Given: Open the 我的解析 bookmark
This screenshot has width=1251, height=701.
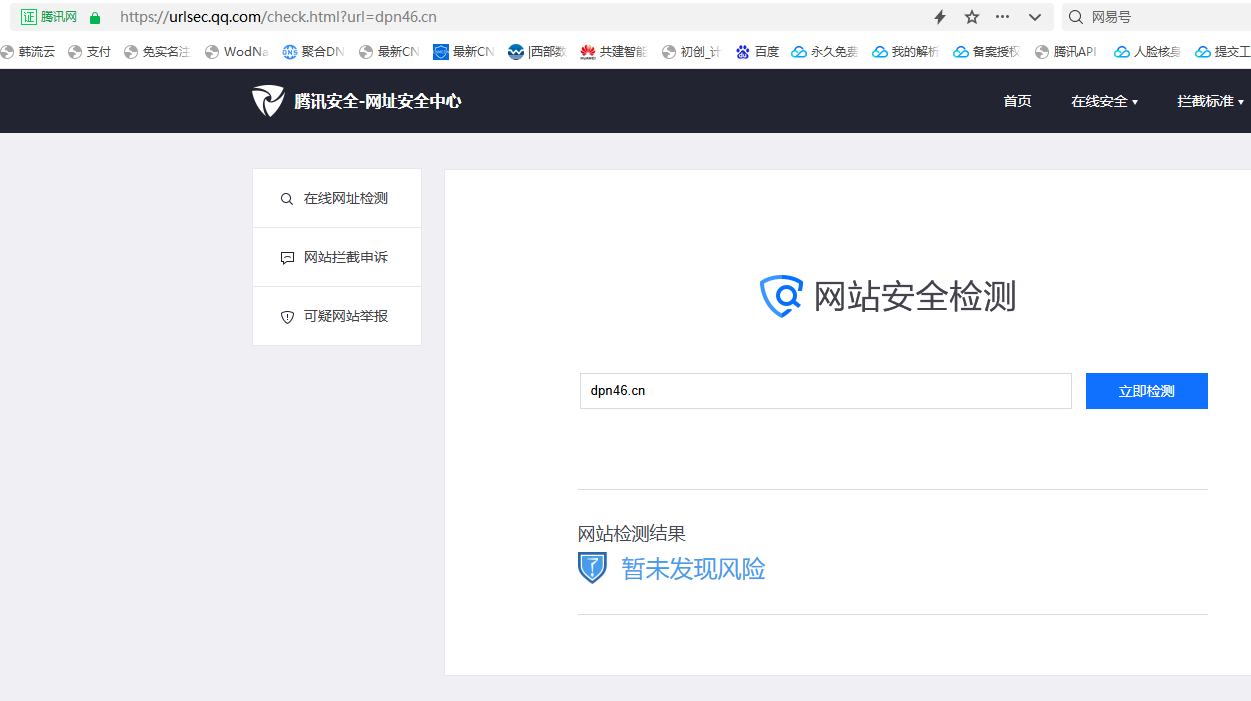Looking at the screenshot, I should pos(906,52).
